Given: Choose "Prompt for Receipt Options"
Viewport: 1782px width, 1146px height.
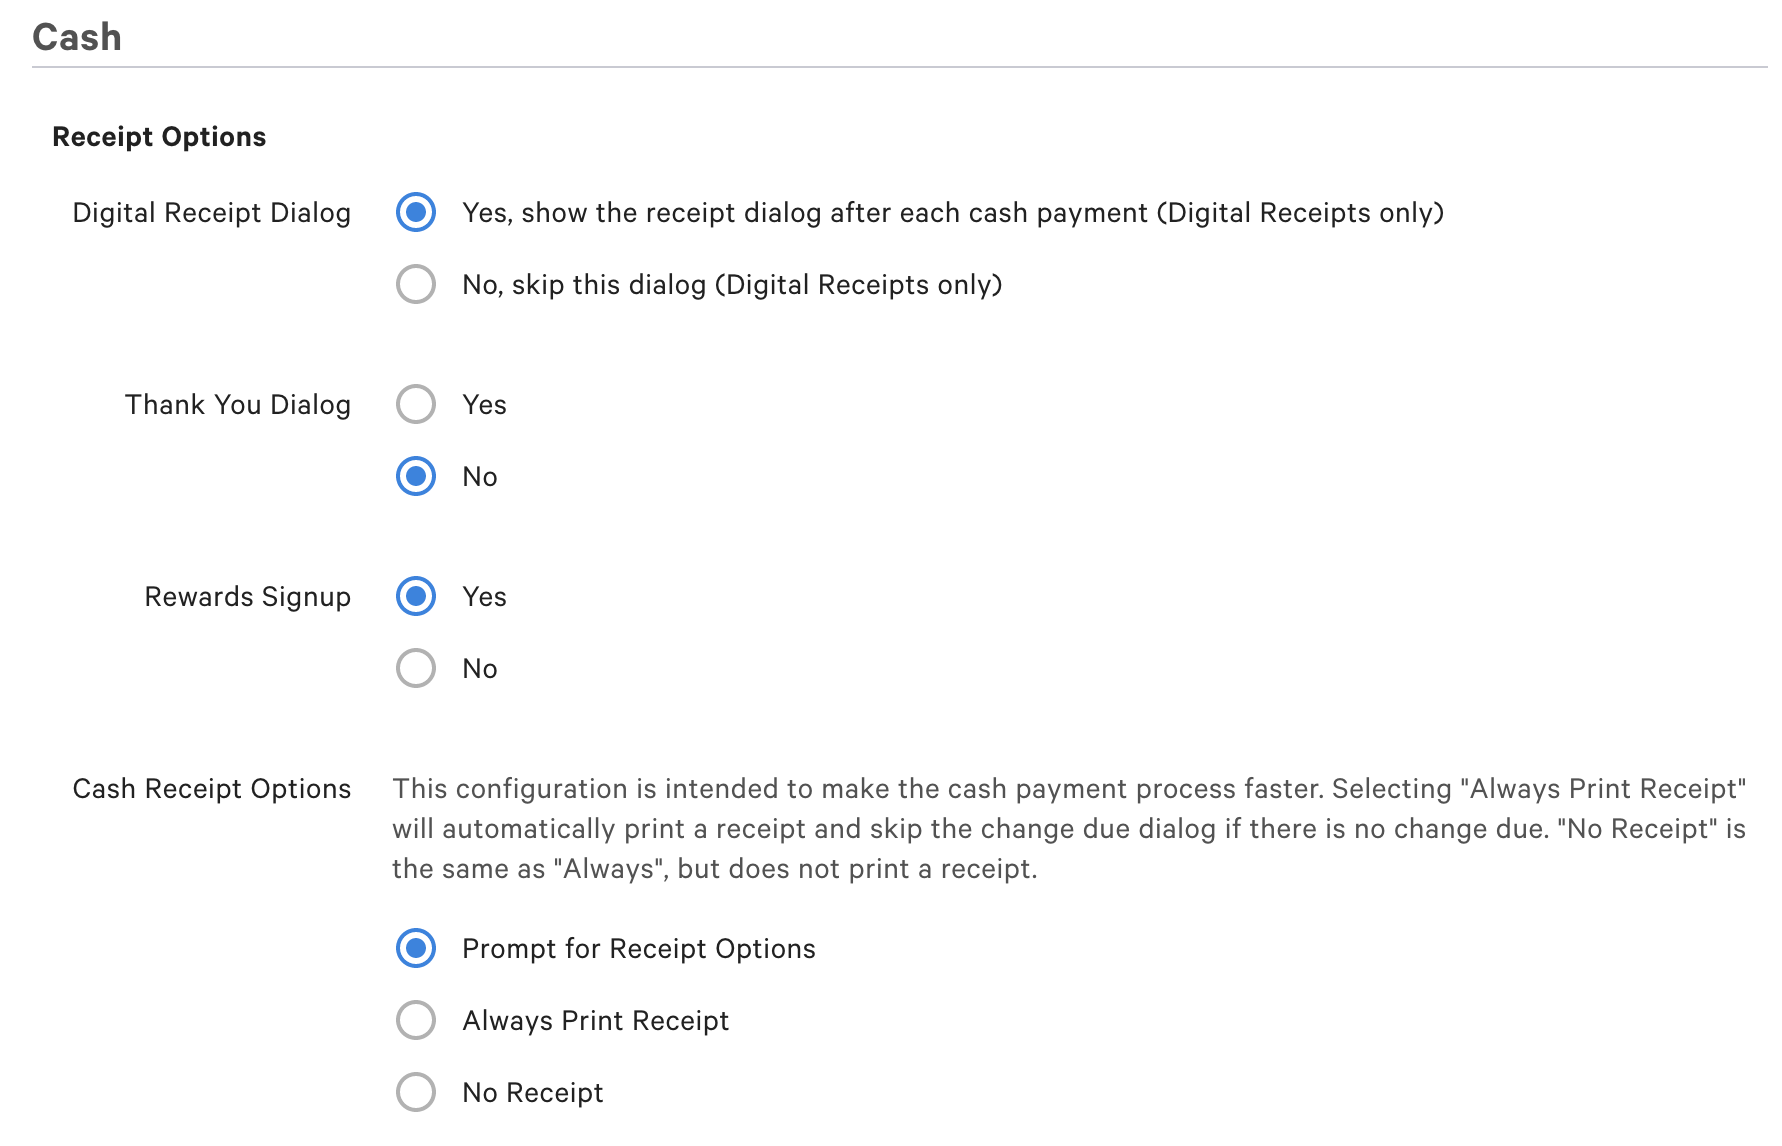Looking at the screenshot, I should click(415, 949).
